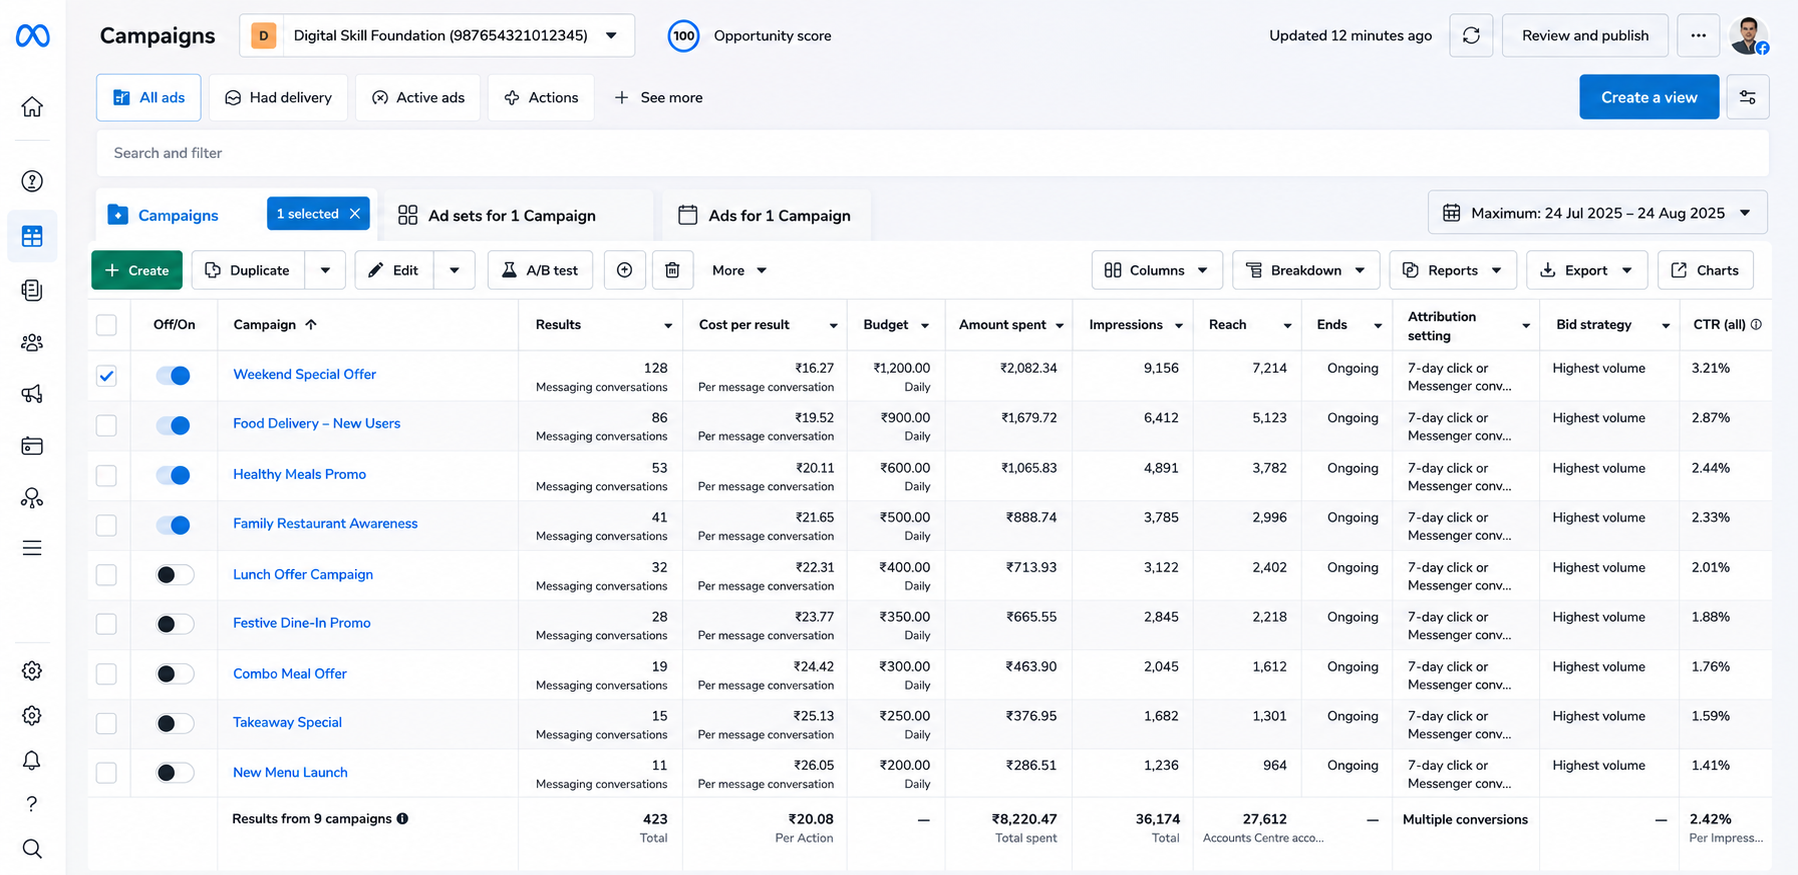The width and height of the screenshot is (1798, 875).
Task: Open the Ads for 1 Campaign tab
Action: coord(766,215)
